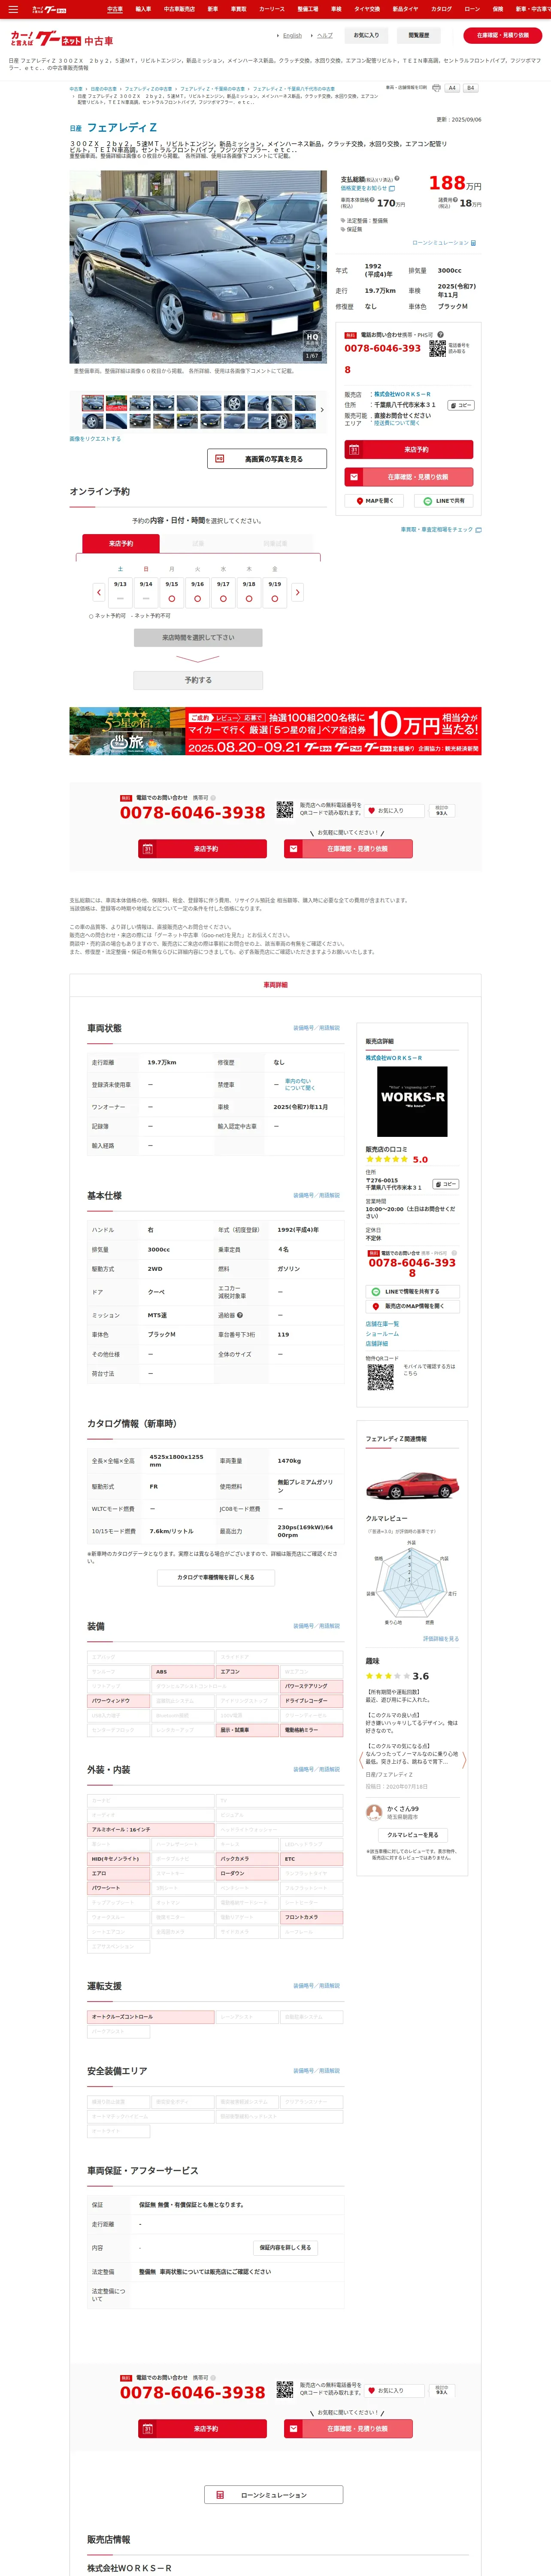Image resolution: width=551 pixels, height=2576 pixels.
Task: Click the help icon beside 車両本体価格
Action: point(373,199)
